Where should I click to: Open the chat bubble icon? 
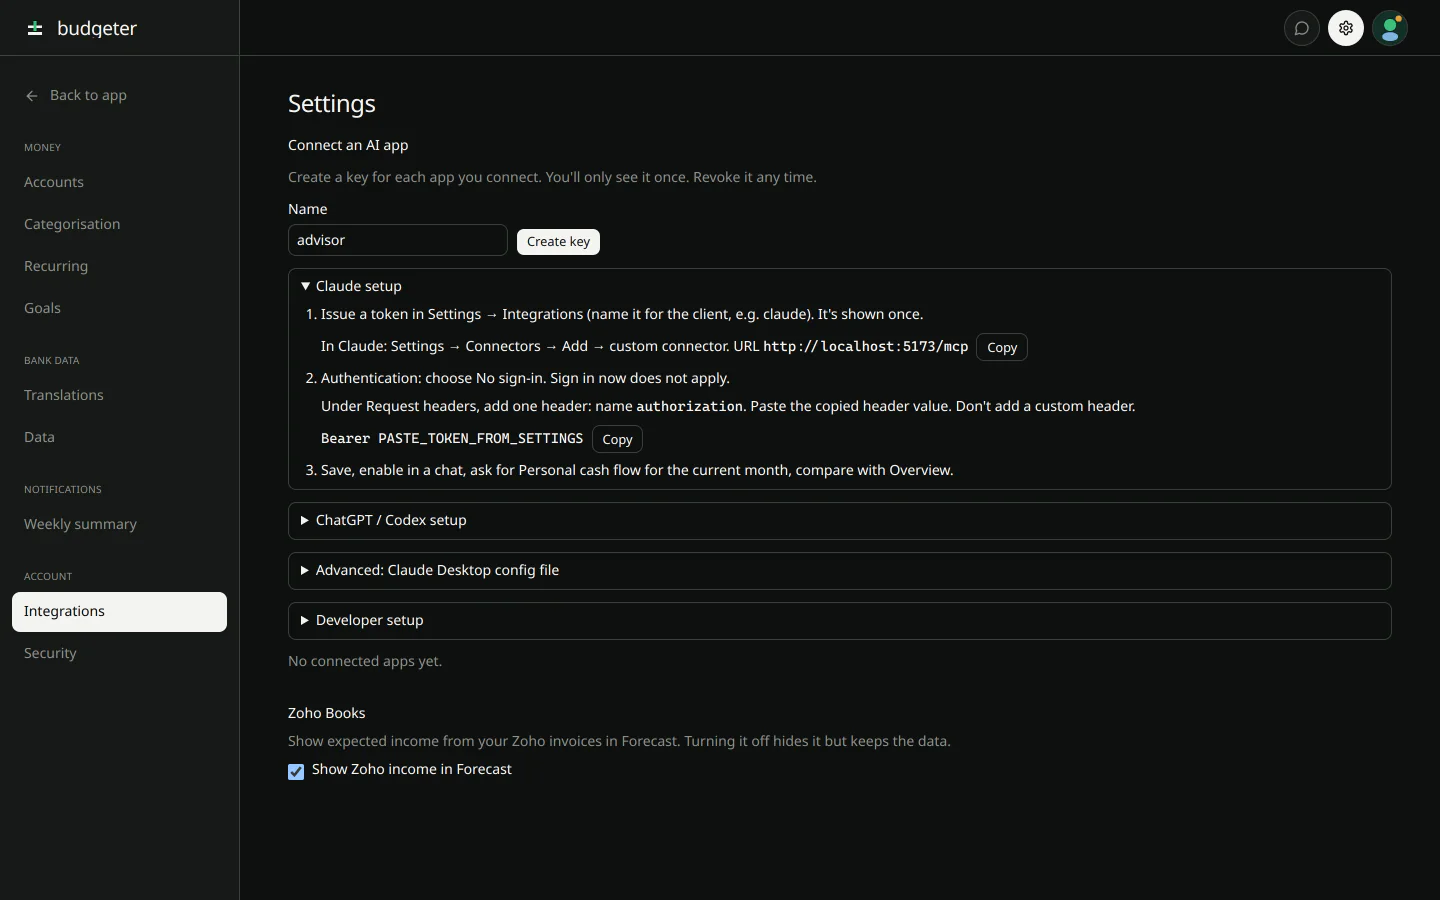1302,28
